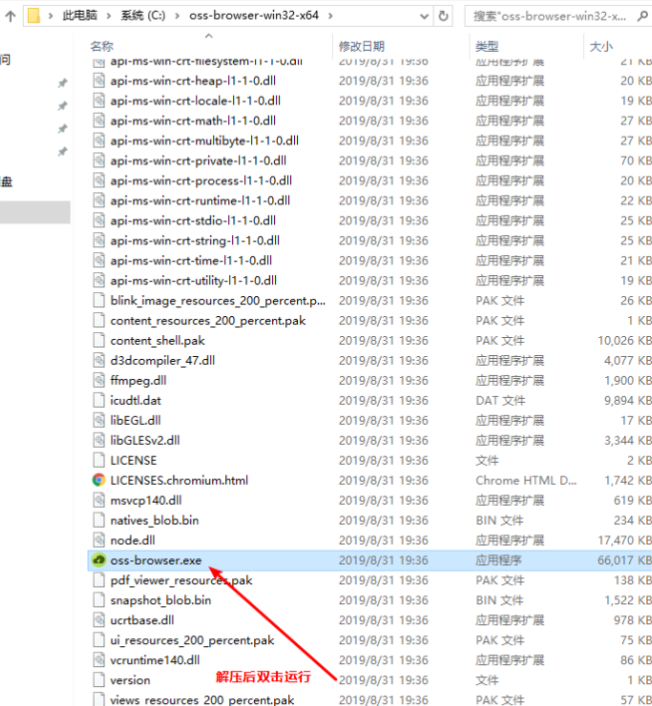Select content_resources_200_percent.pak
Image resolution: width=652 pixels, height=706 pixels.
(x=208, y=321)
